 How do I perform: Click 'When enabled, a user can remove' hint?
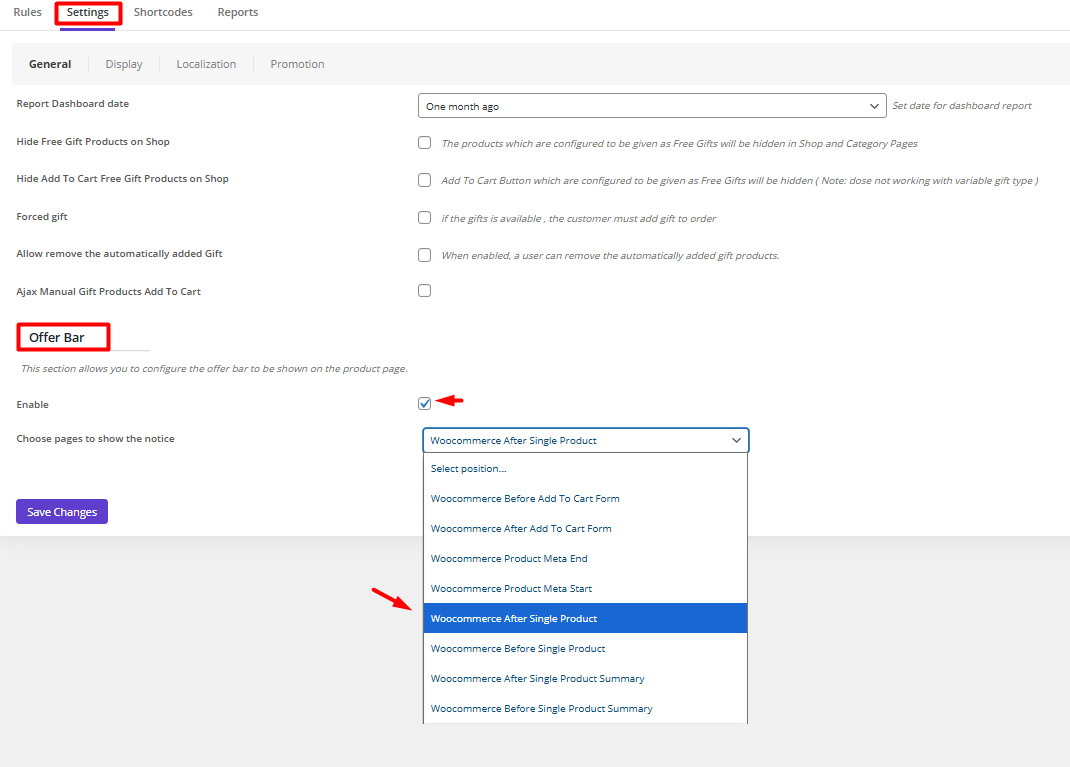(610, 256)
